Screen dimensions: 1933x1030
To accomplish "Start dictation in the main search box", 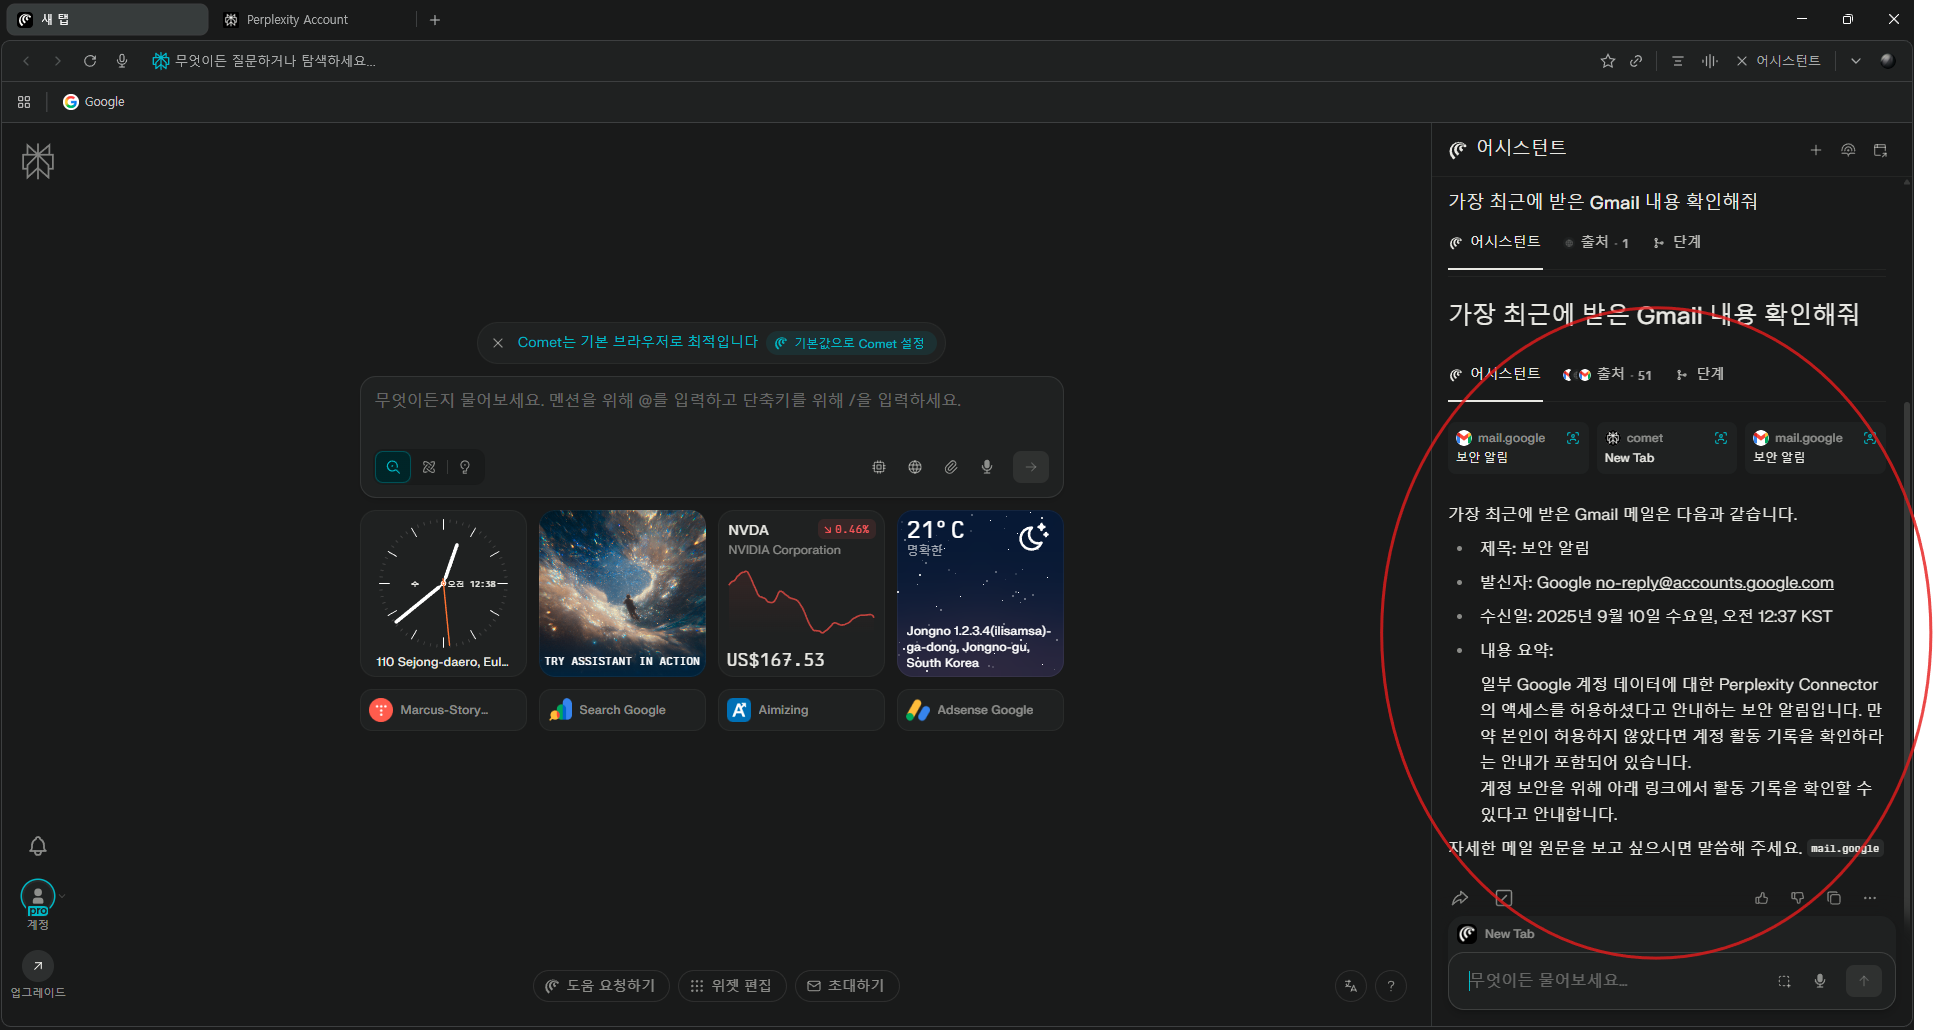I will (987, 467).
